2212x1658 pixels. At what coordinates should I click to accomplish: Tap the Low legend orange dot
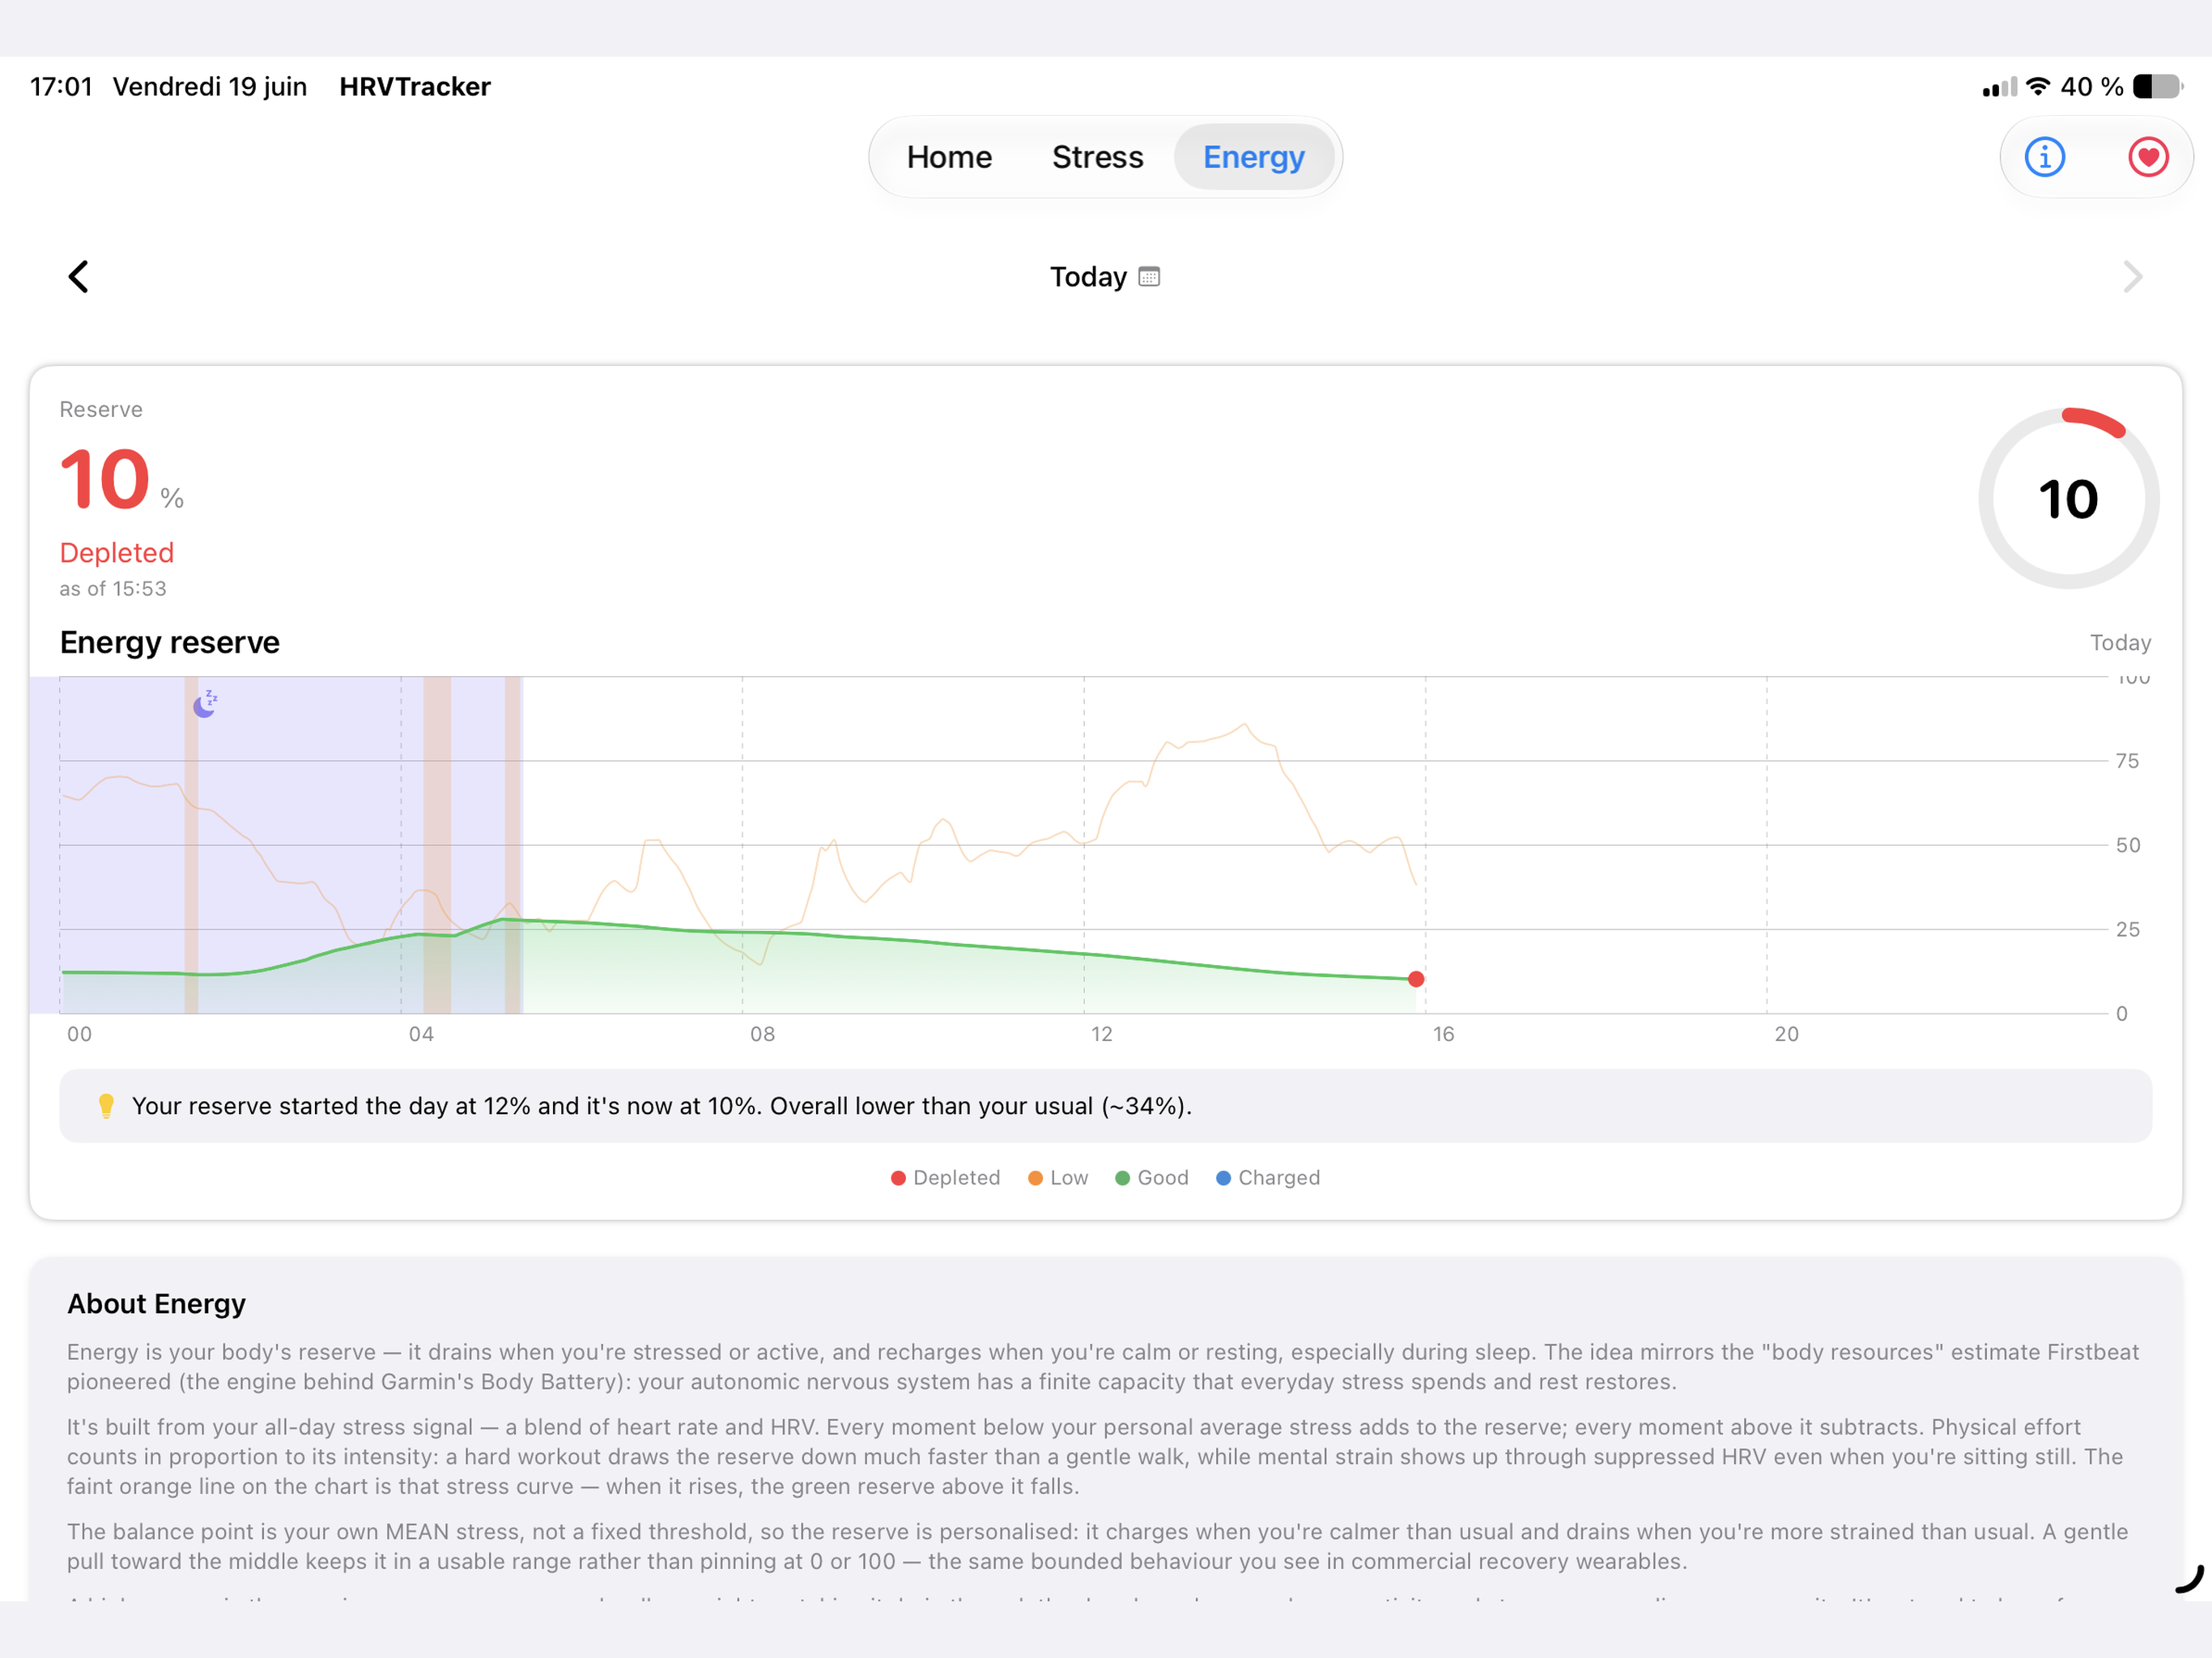click(x=1035, y=1178)
